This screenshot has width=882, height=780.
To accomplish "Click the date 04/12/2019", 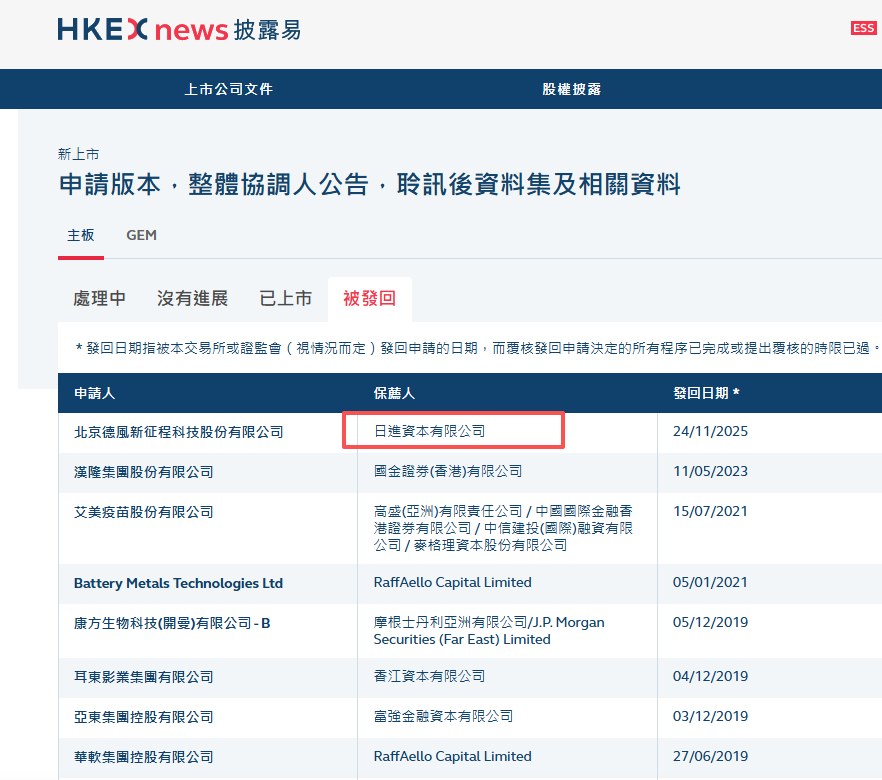I will pyautogui.click(x=710, y=676).
